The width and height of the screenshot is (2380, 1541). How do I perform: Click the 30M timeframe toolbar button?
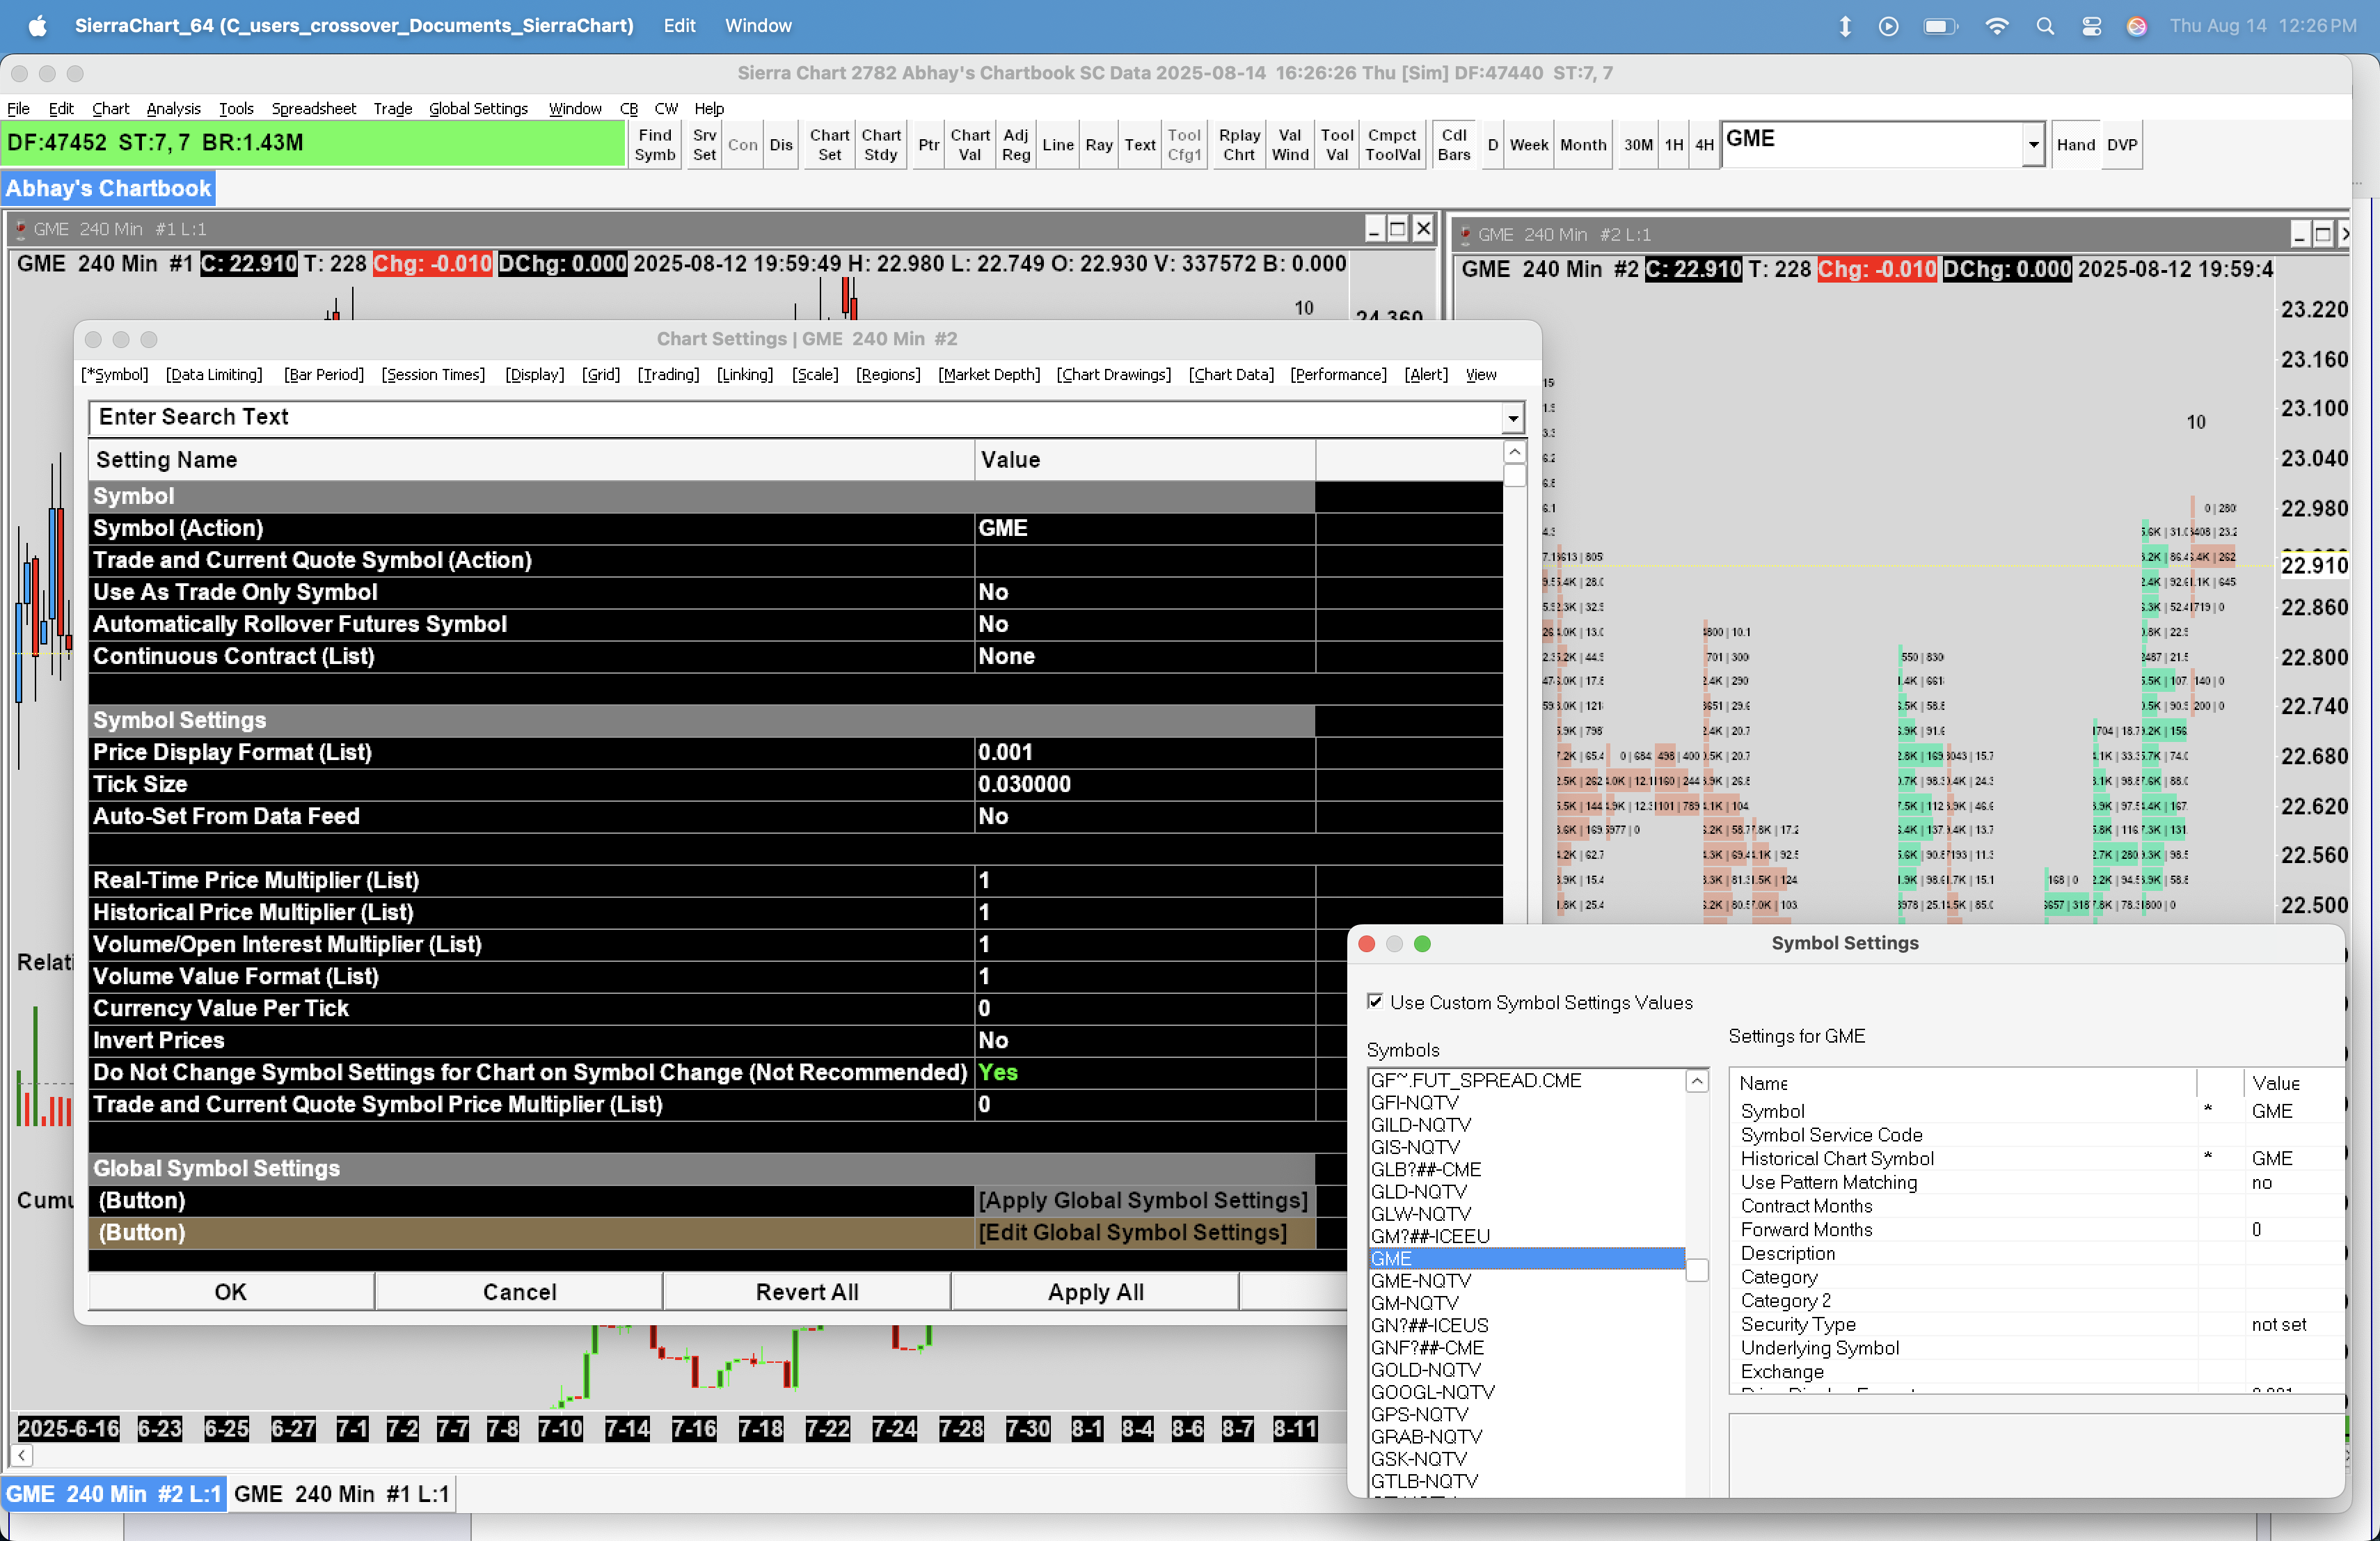1637,145
